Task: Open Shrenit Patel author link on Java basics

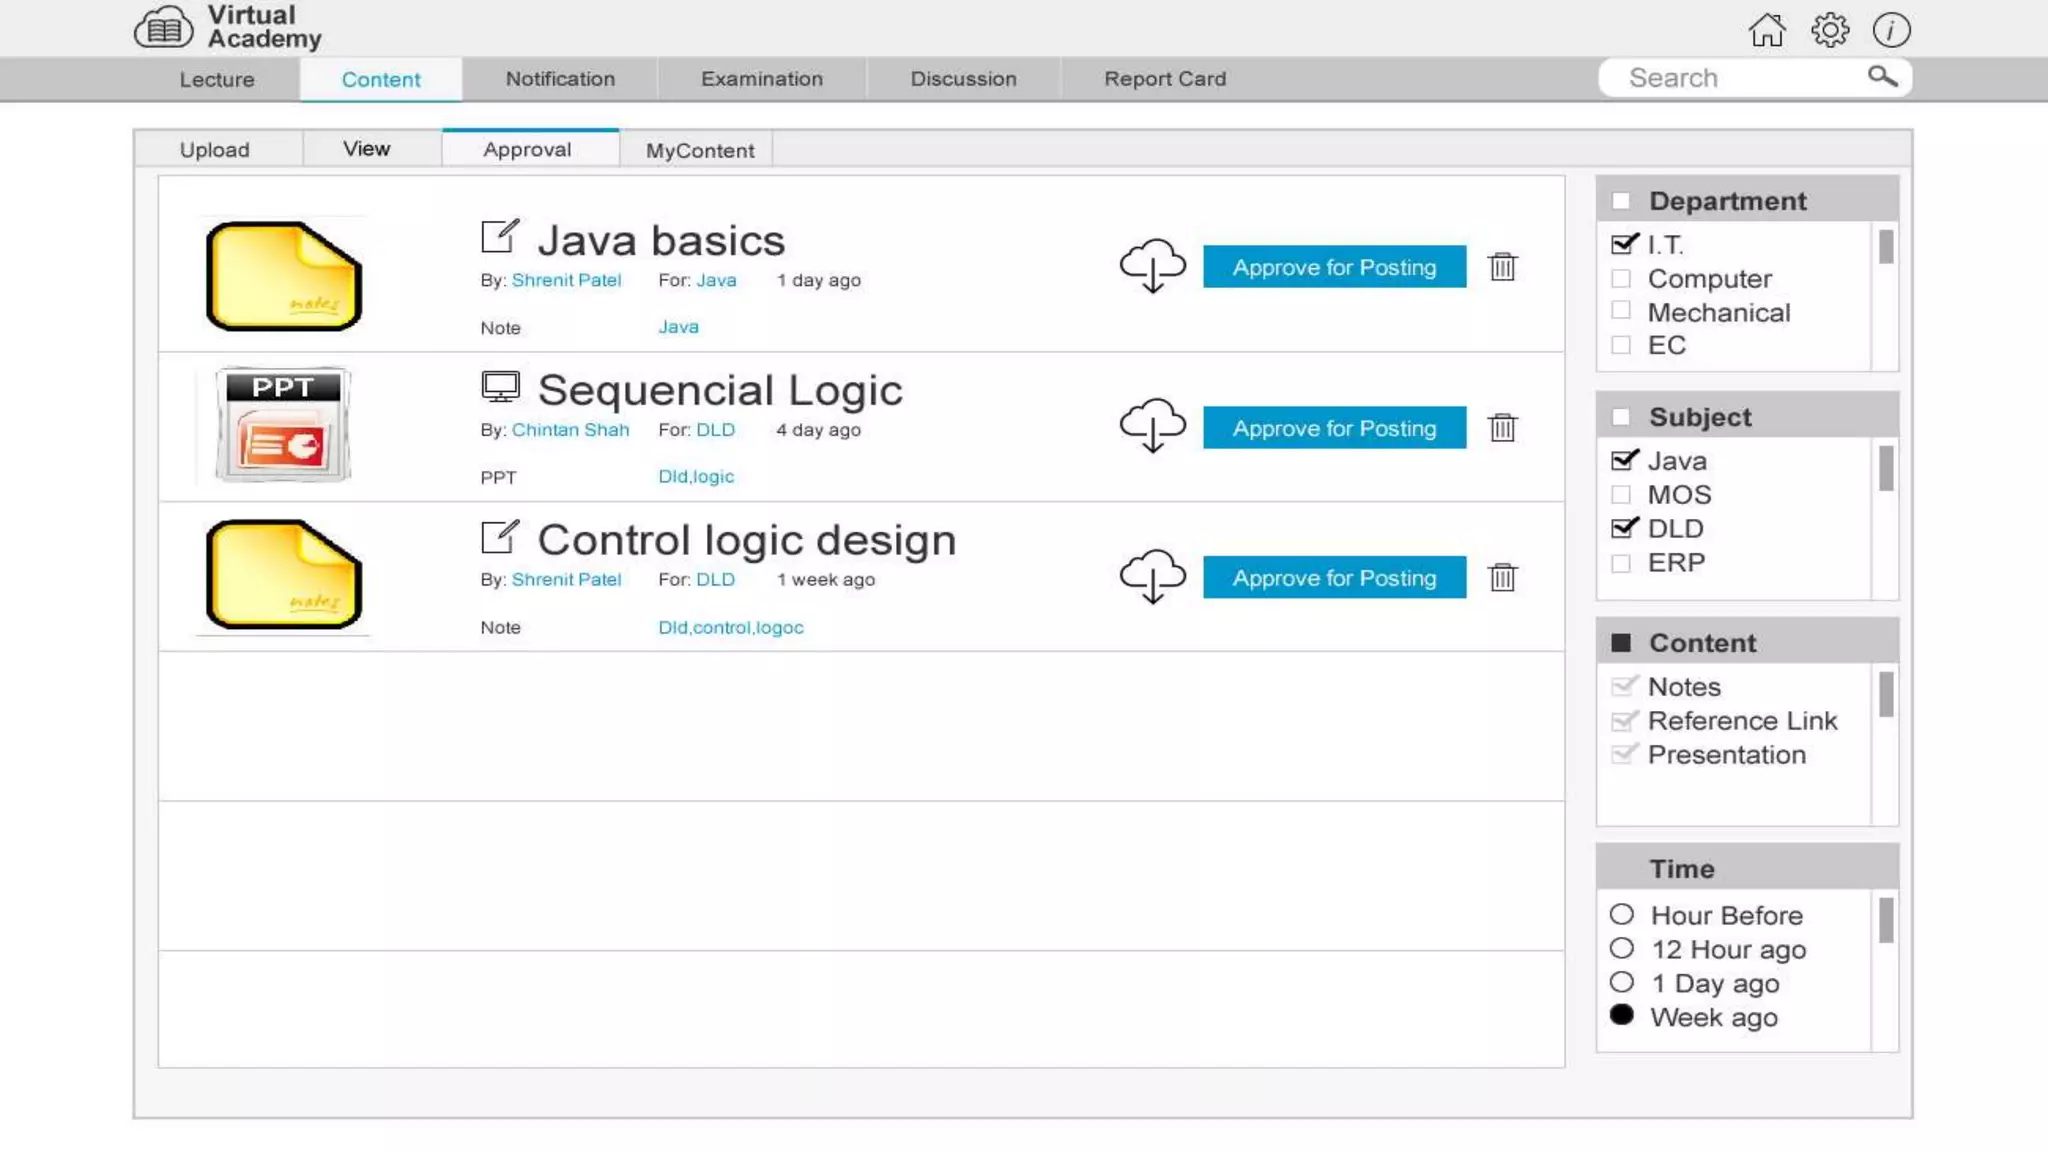Action: tap(566, 280)
